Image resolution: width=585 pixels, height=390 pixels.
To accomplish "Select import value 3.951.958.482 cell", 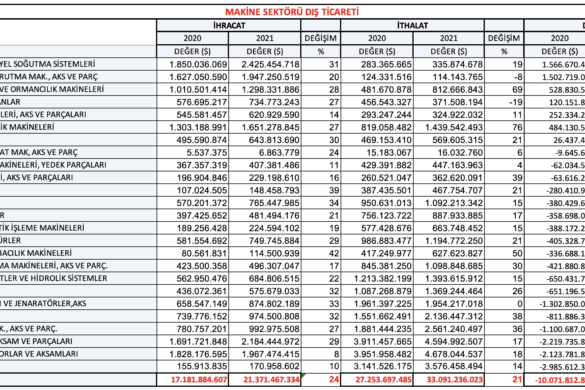I will click(x=377, y=354).
